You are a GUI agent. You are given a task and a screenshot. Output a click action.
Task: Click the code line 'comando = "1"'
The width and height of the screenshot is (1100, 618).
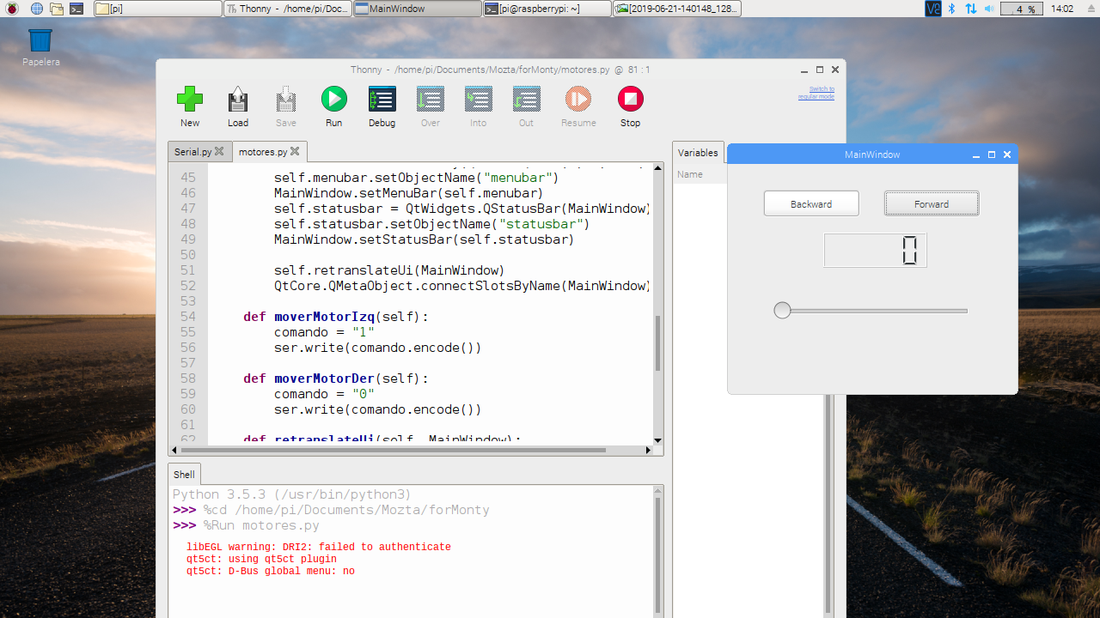(324, 332)
